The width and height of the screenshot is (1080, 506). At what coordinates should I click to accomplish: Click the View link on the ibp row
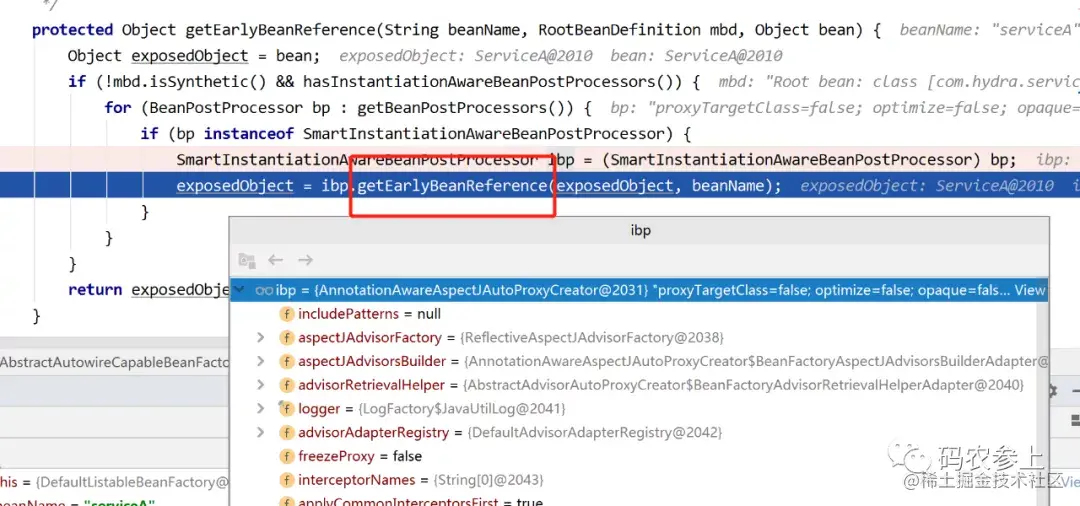(1030, 291)
